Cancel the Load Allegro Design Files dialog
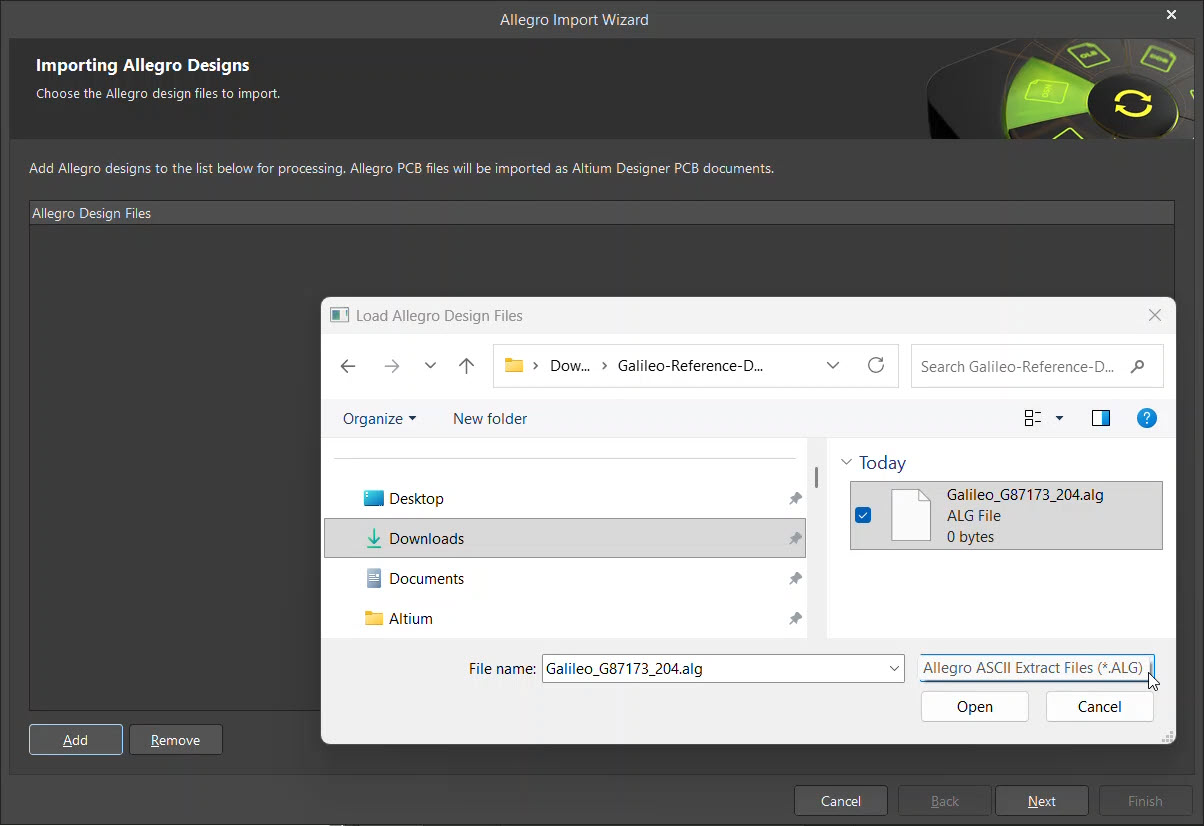The height and width of the screenshot is (826, 1204). click(1099, 706)
